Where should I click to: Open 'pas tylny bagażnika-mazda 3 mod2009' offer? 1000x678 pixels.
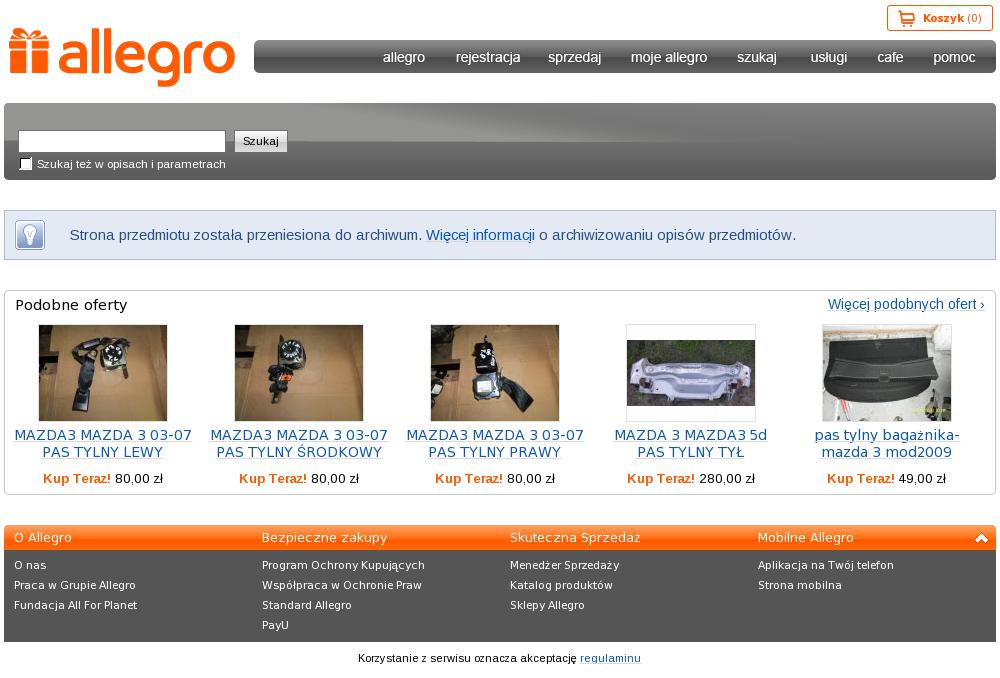(x=886, y=443)
